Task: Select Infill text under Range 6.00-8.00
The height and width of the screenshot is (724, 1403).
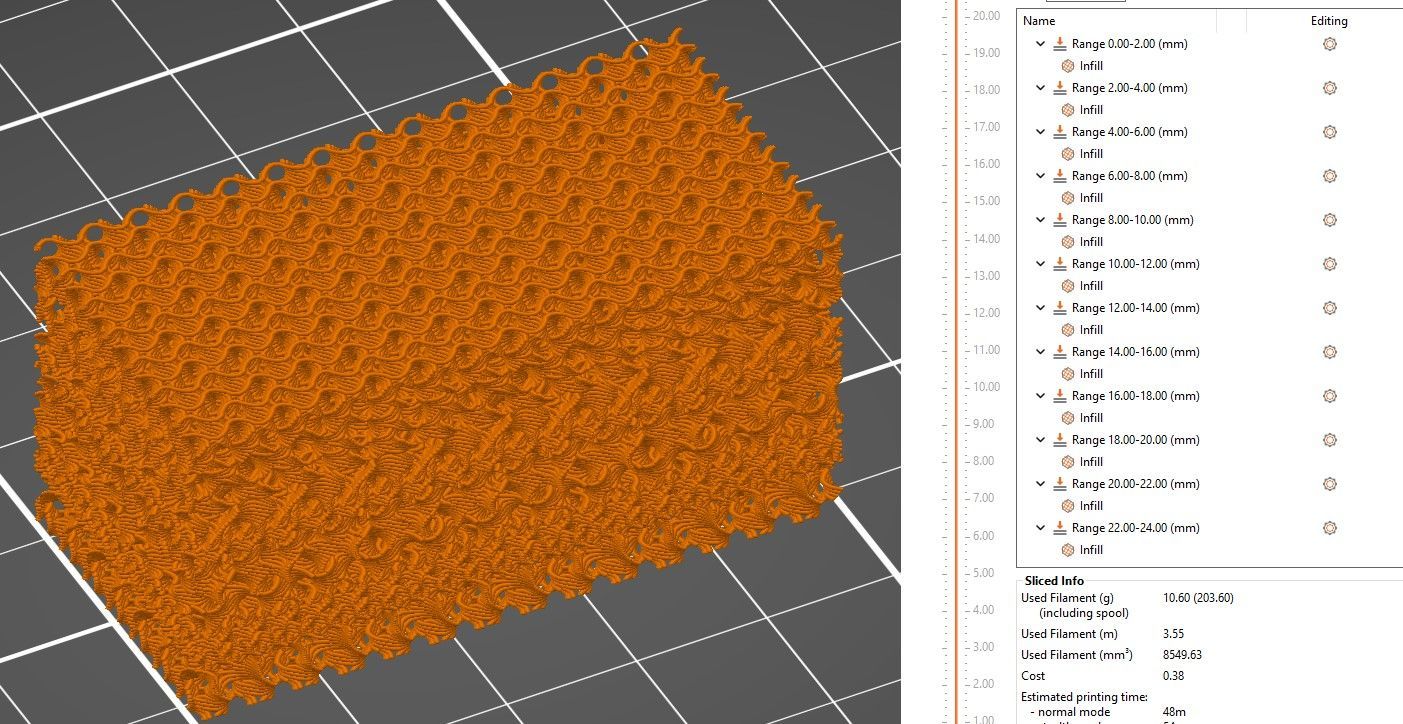Action: point(1091,198)
